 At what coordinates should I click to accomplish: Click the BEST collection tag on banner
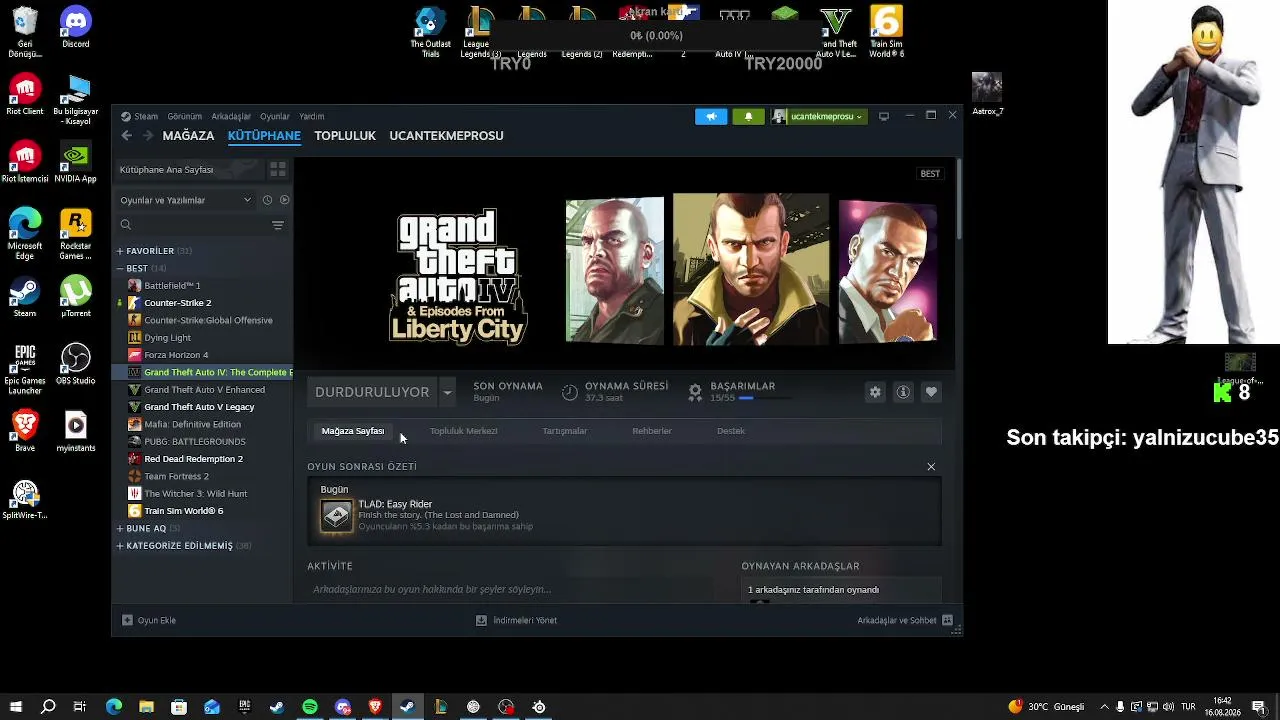930,174
